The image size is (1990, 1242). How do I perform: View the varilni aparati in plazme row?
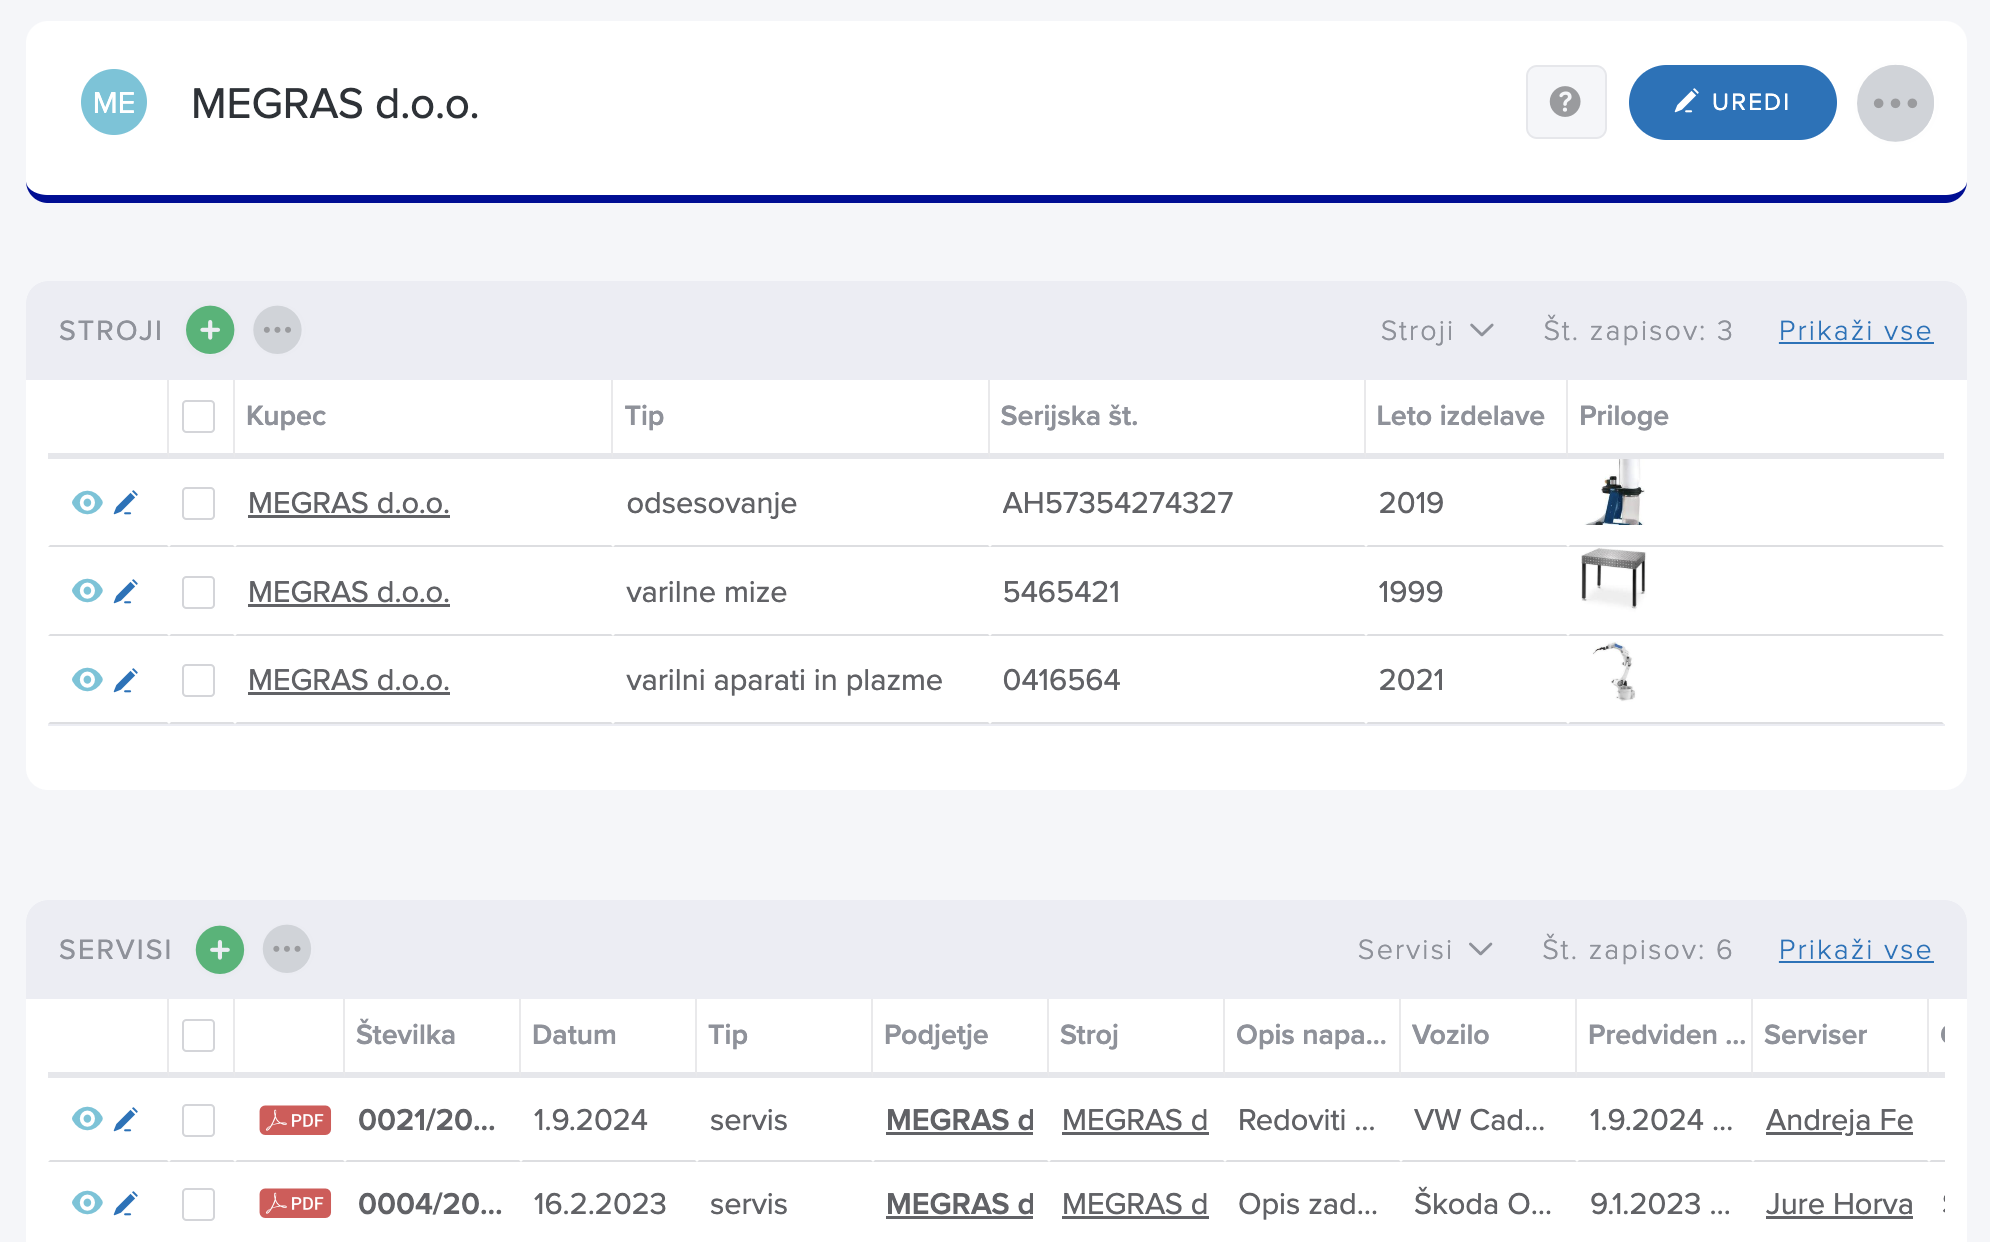click(x=87, y=680)
